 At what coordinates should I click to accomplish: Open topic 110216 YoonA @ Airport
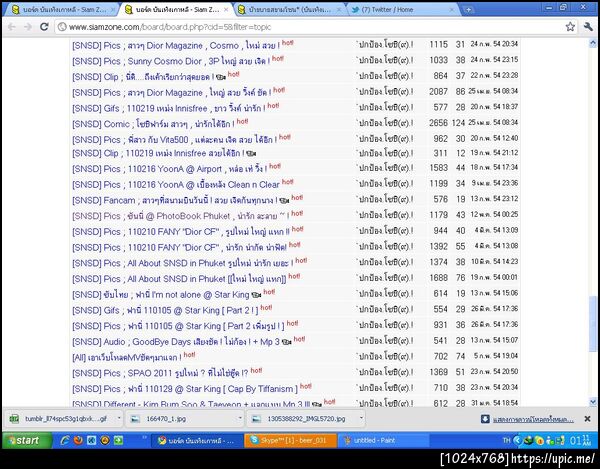pyautogui.click(x=170, y=169)
